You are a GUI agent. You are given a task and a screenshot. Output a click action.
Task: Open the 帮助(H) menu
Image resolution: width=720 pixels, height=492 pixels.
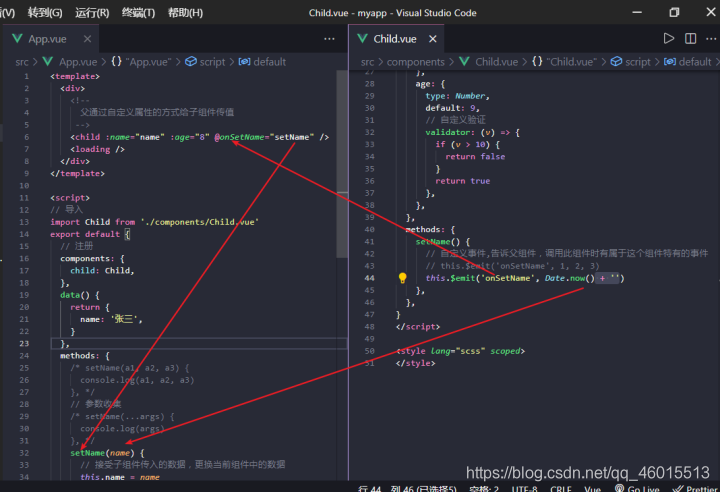[185, 13]
